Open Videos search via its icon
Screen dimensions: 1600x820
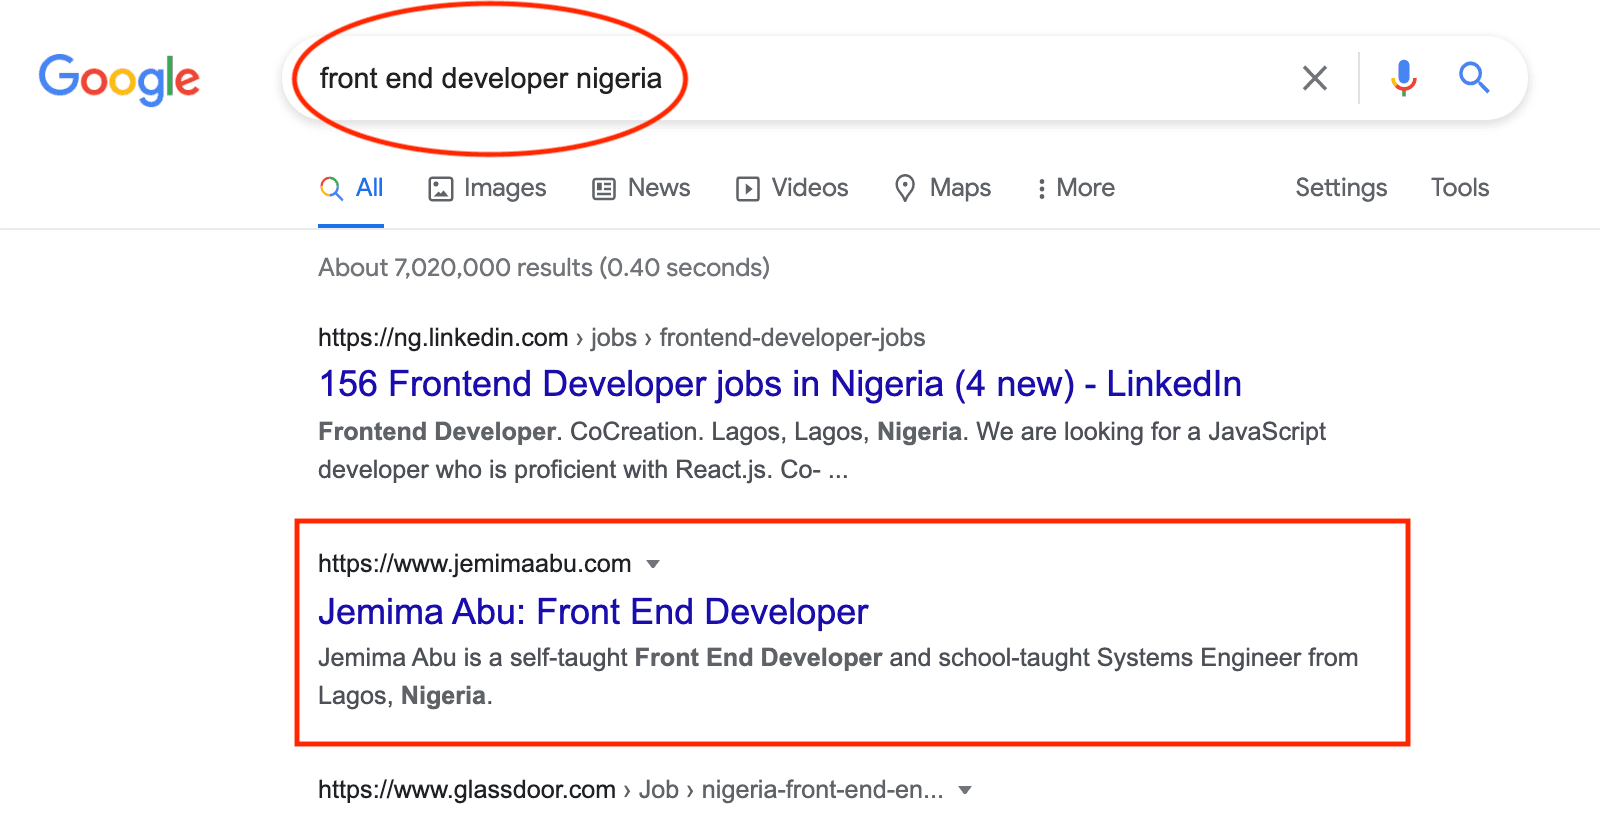tap(747, 188)
